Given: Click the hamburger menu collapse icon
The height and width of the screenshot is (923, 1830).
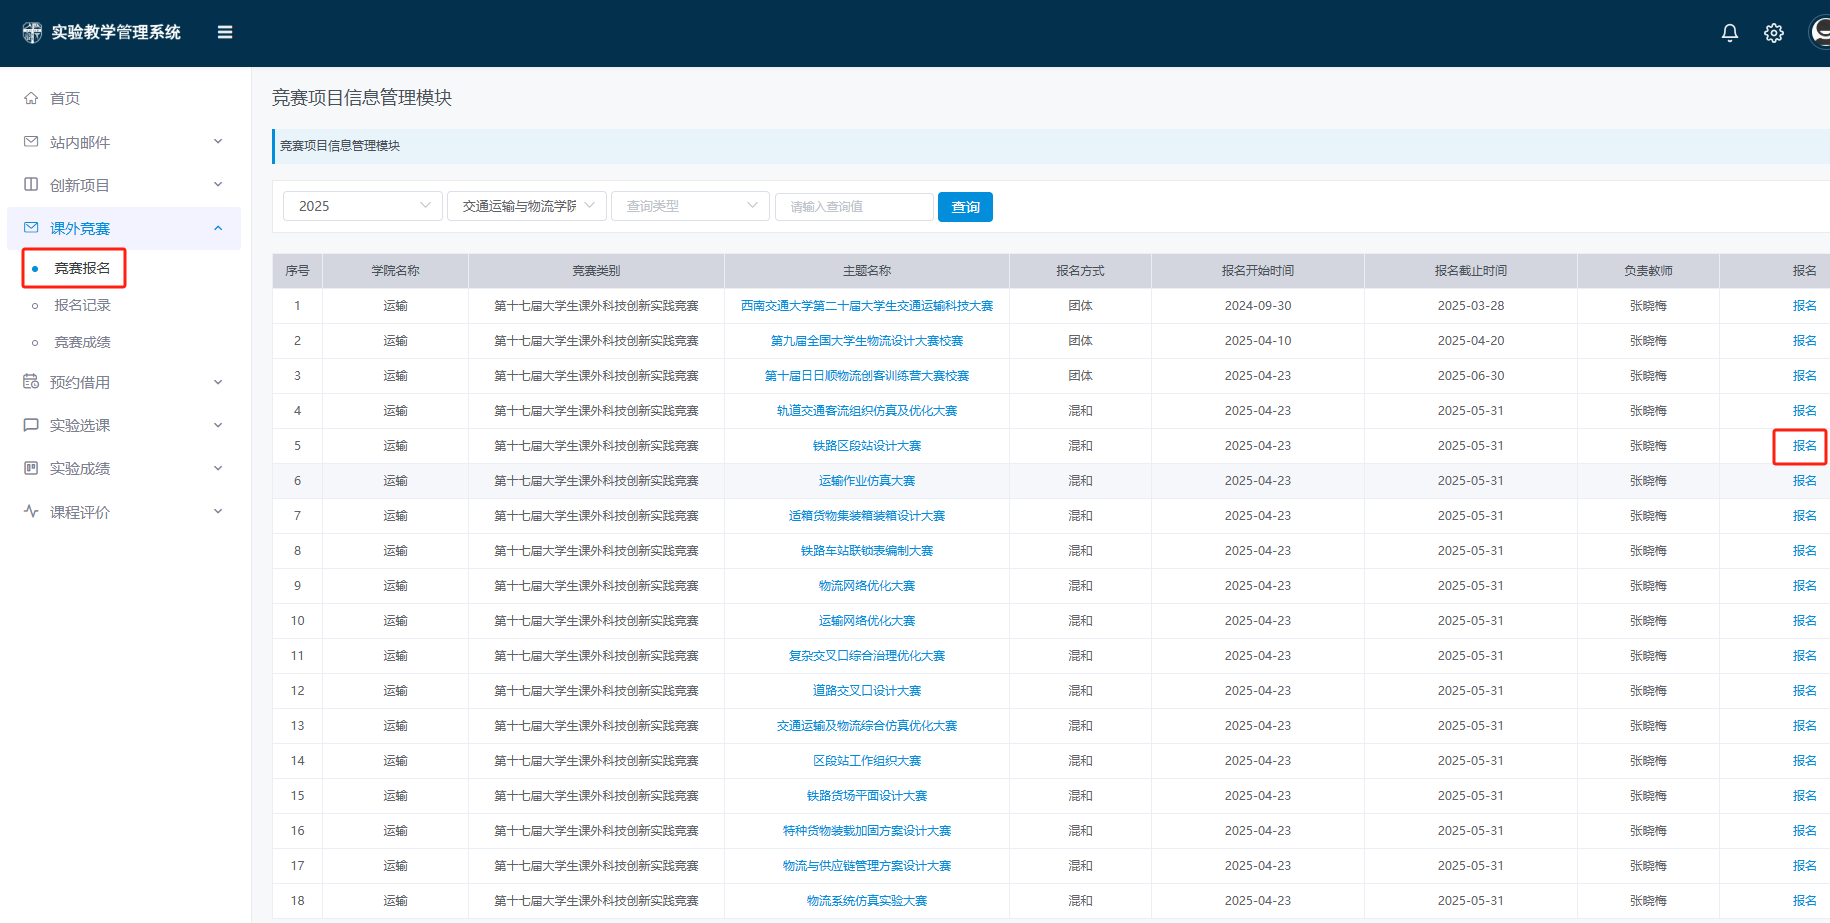Looking at the screenshot, I should [x=225, y=32].
